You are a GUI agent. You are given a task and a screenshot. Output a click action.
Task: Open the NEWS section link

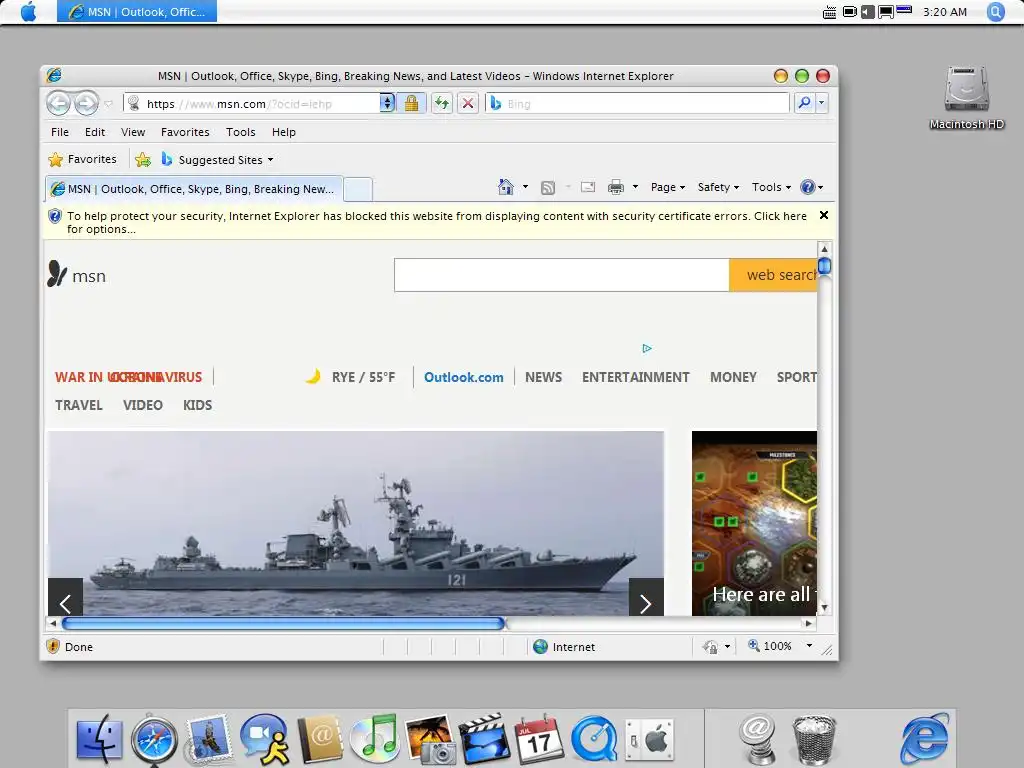(543, 377)
